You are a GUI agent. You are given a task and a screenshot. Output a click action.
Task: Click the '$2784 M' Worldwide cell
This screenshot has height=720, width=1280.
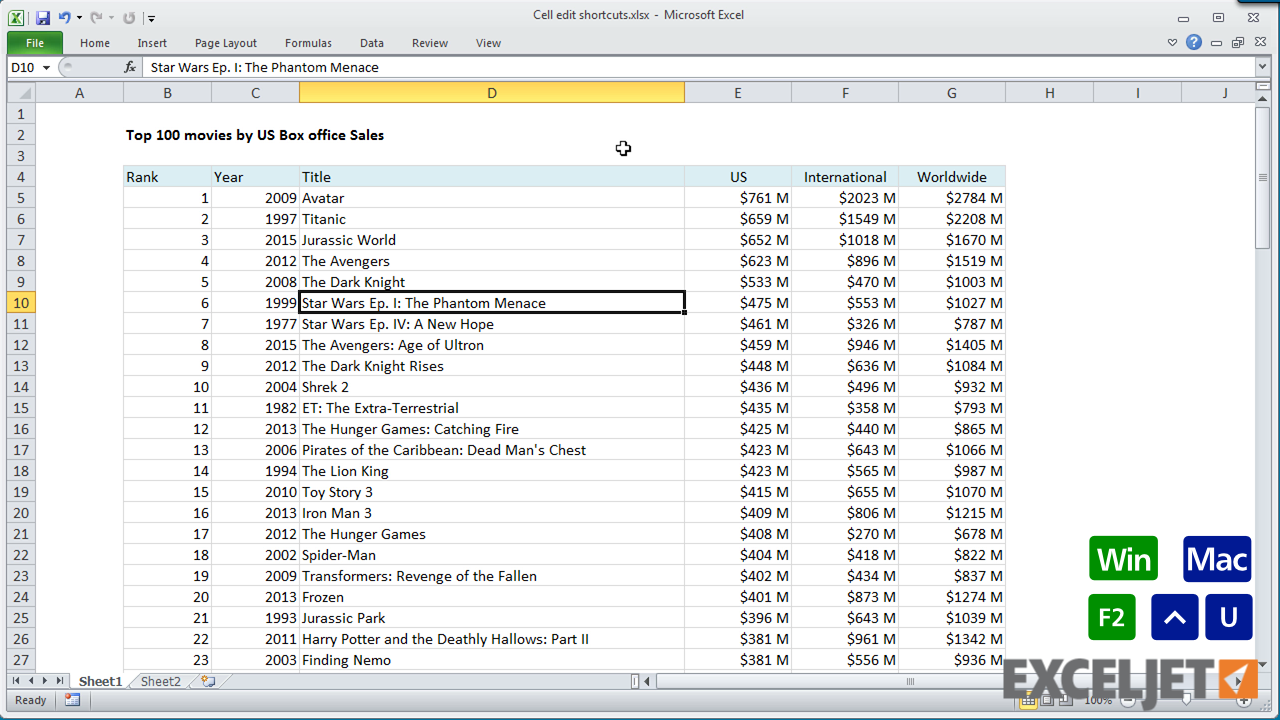point(952,198)
